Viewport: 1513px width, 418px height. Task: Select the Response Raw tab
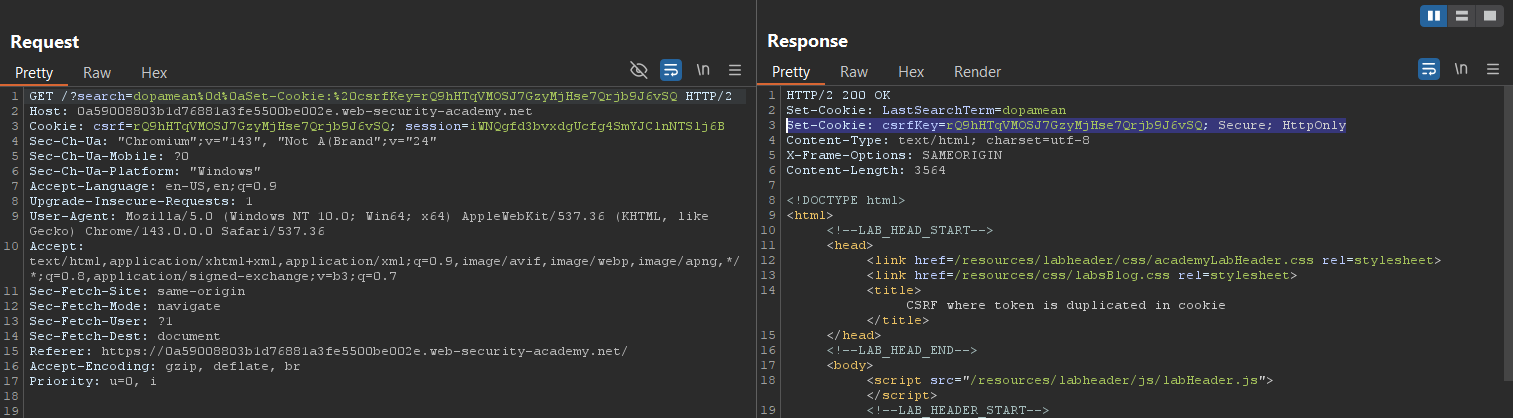click(854, 72)
